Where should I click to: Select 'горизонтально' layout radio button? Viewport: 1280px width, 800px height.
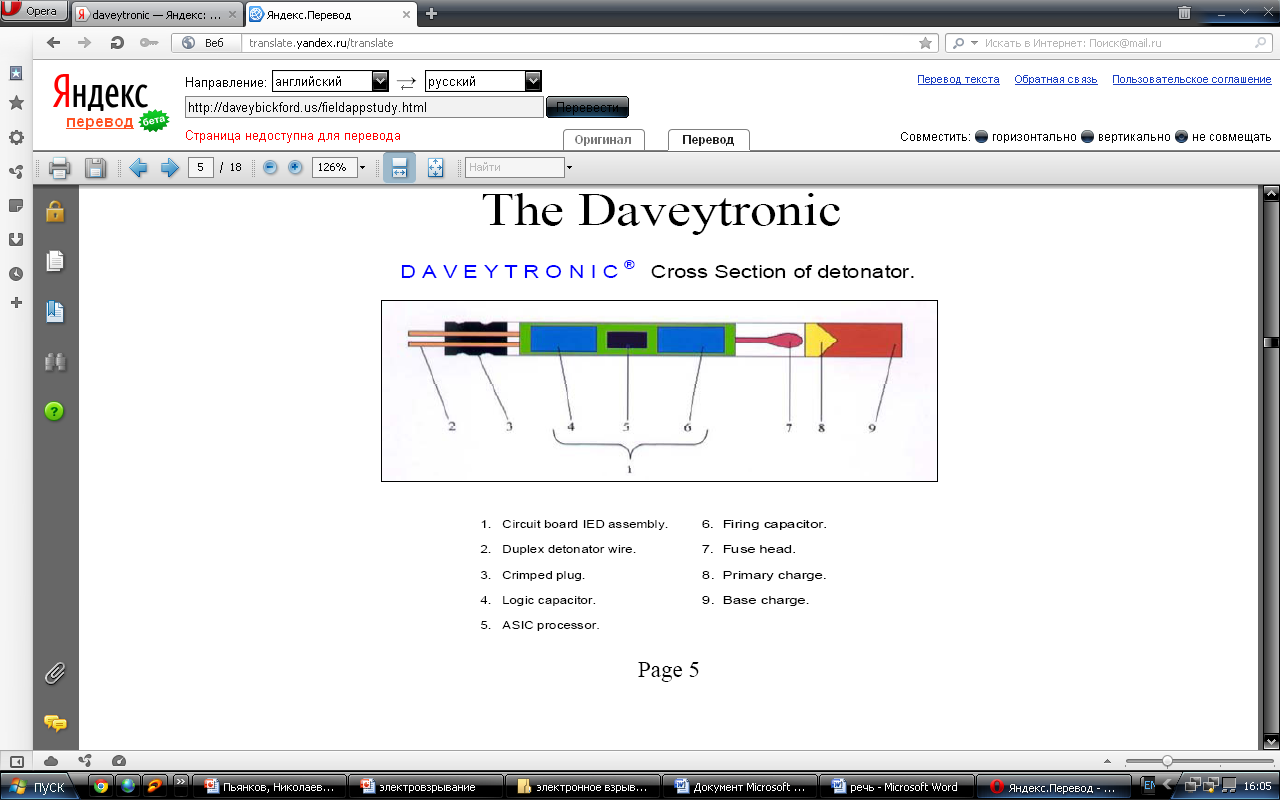[981, 137]
